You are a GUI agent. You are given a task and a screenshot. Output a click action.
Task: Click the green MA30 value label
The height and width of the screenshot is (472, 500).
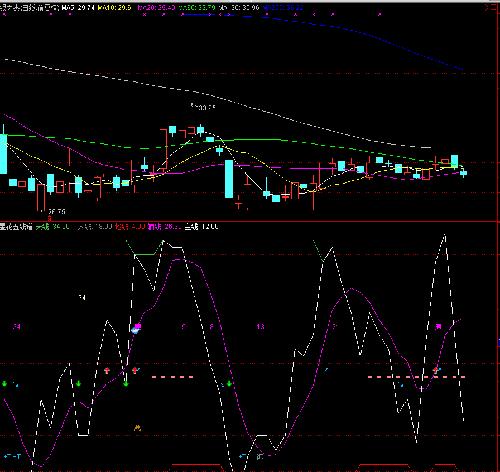(x=197, y=7)
